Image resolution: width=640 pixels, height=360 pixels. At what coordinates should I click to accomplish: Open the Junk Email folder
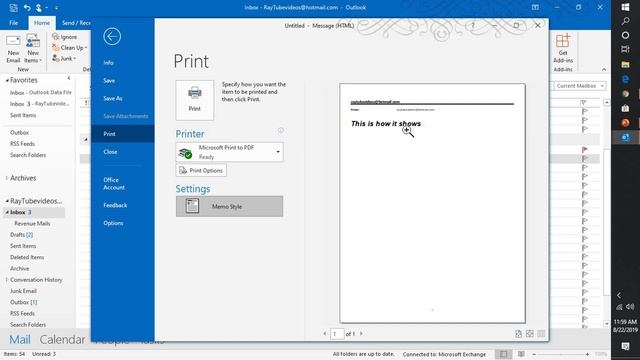(x=23, y=291)
